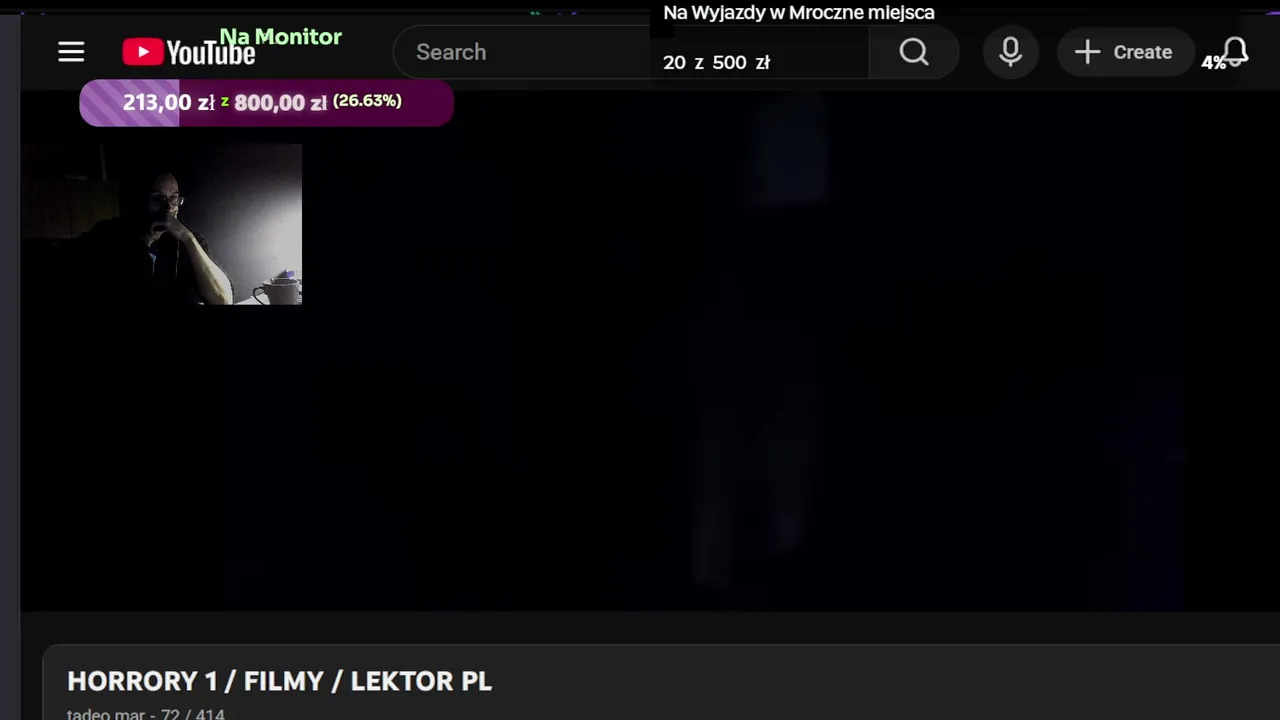Image resolution: width=1280 pixels, height=720 pixels.
Task: Open the YouTube hamburger guide menu
Action: click(71, 52)
